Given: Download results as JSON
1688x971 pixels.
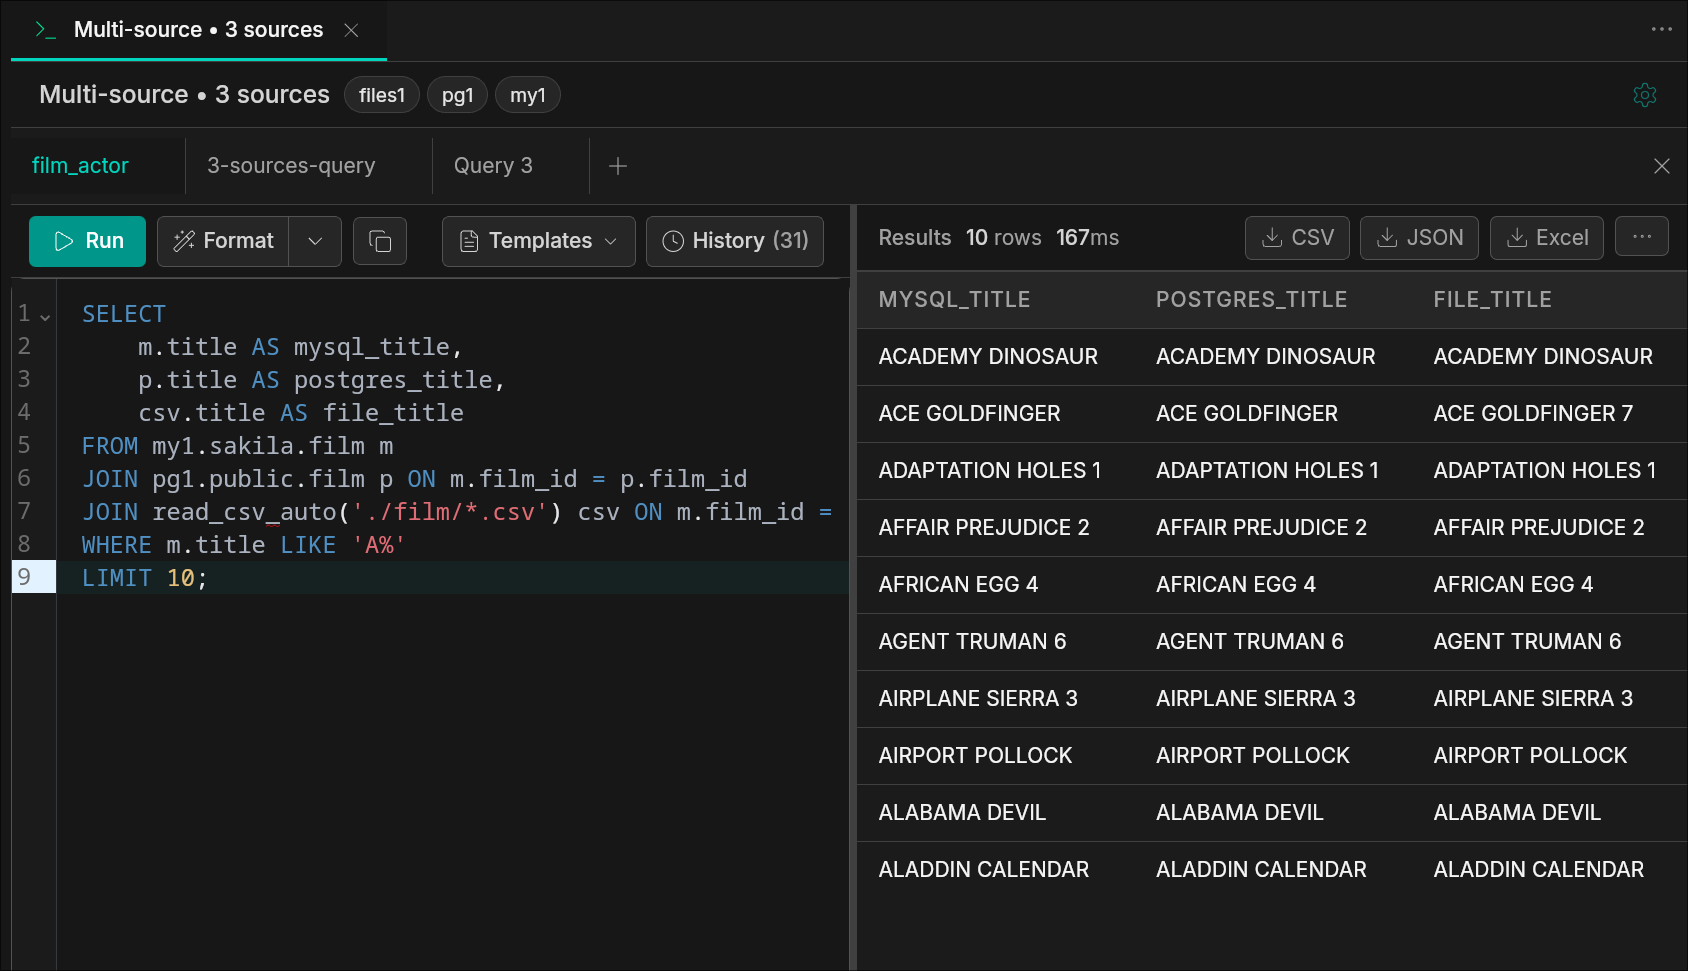Looking at the screenshot, I should point(1419,238).
